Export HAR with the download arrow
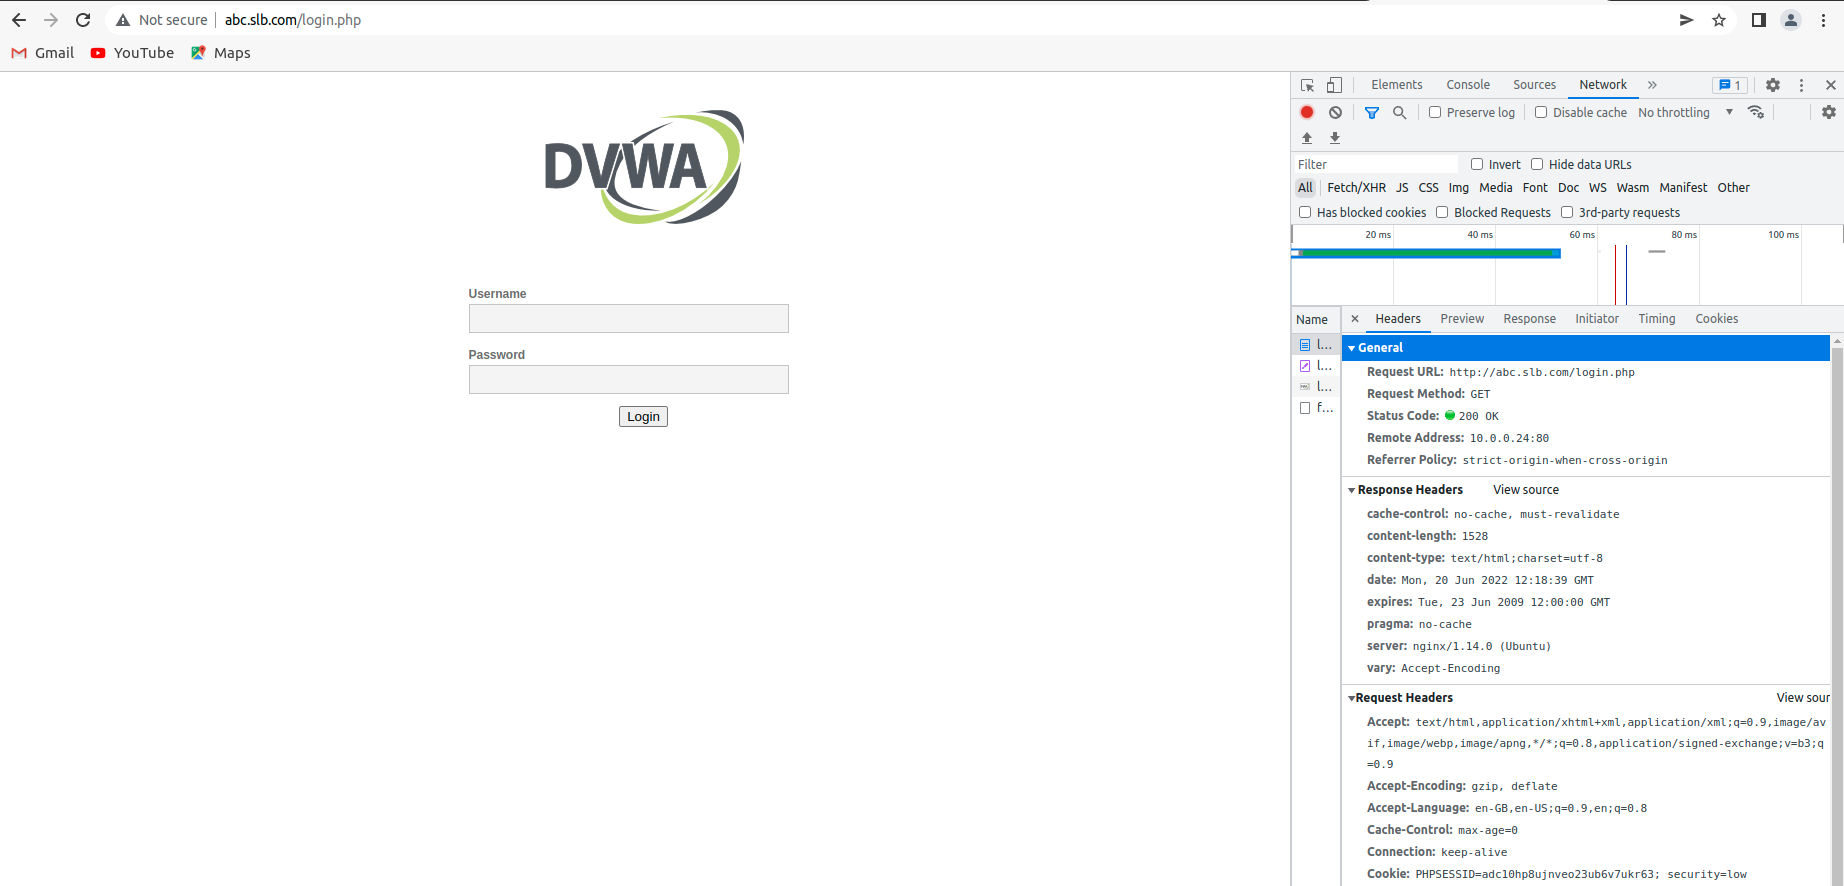This screenshot has height=886, width=1844. point(1335,138)
